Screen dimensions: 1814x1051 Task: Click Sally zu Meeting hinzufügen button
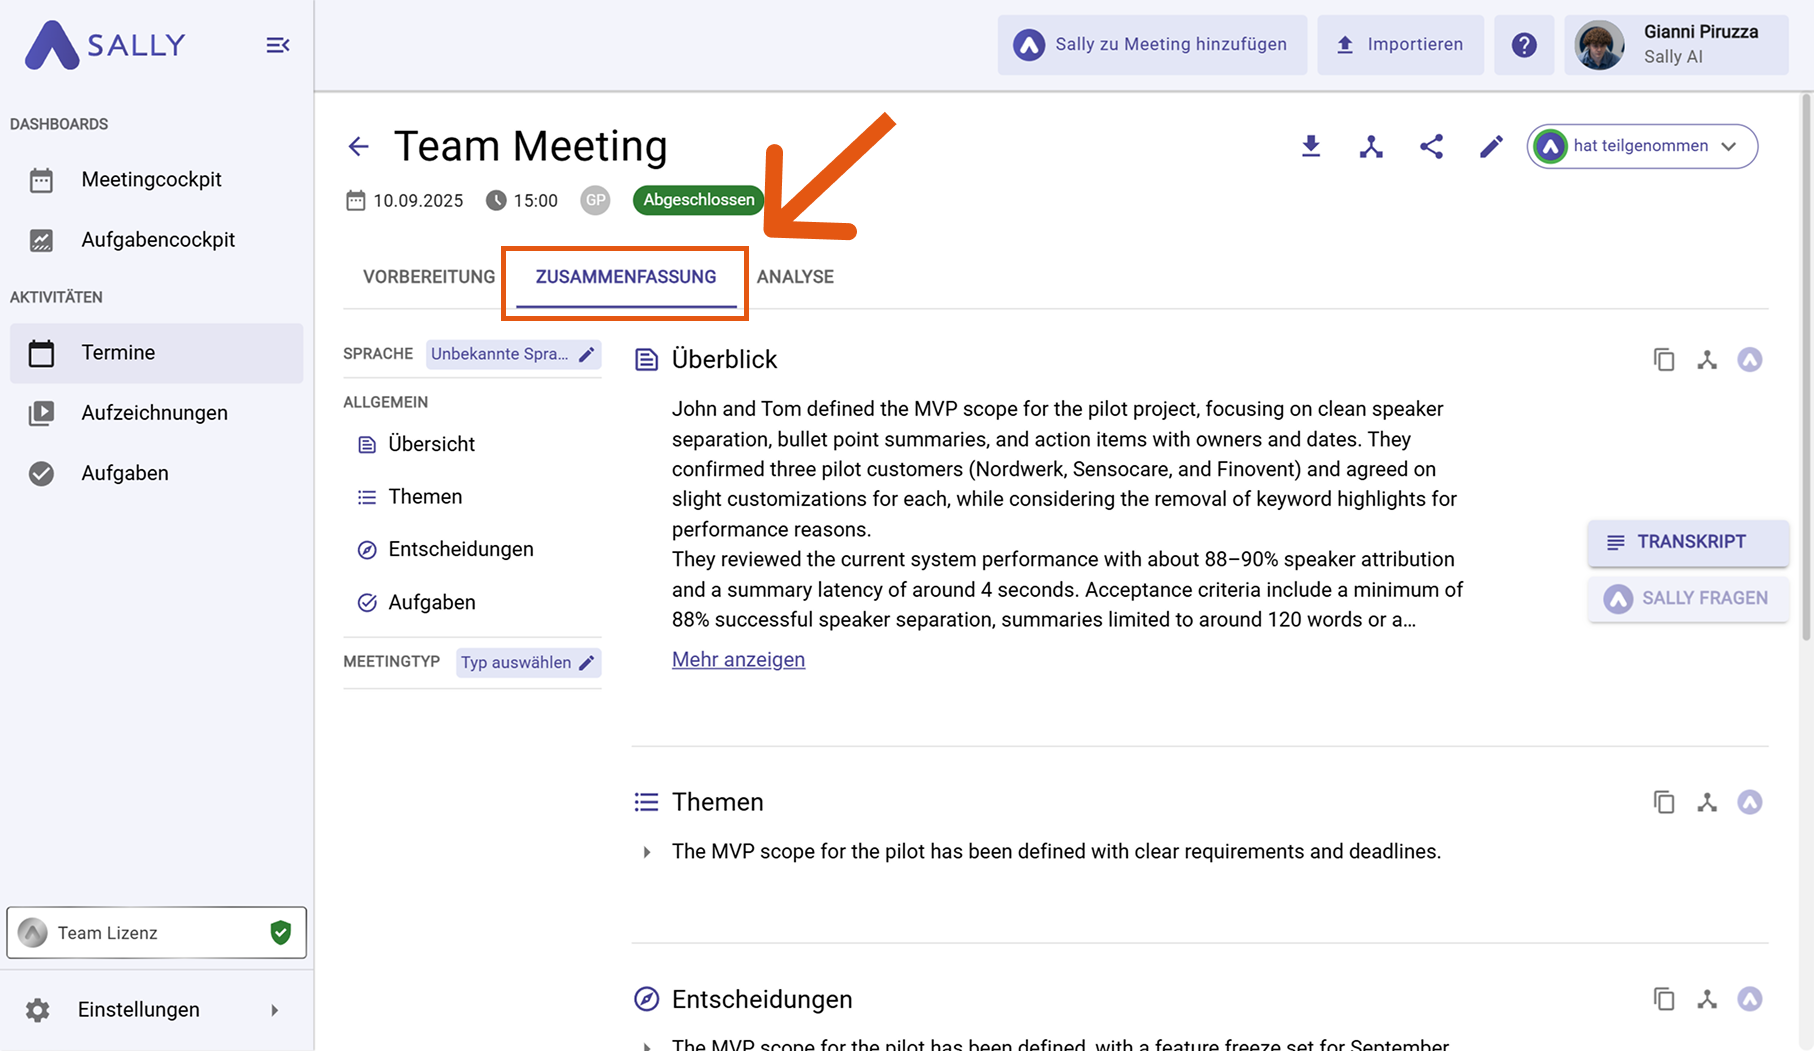tap(1152, 45)
